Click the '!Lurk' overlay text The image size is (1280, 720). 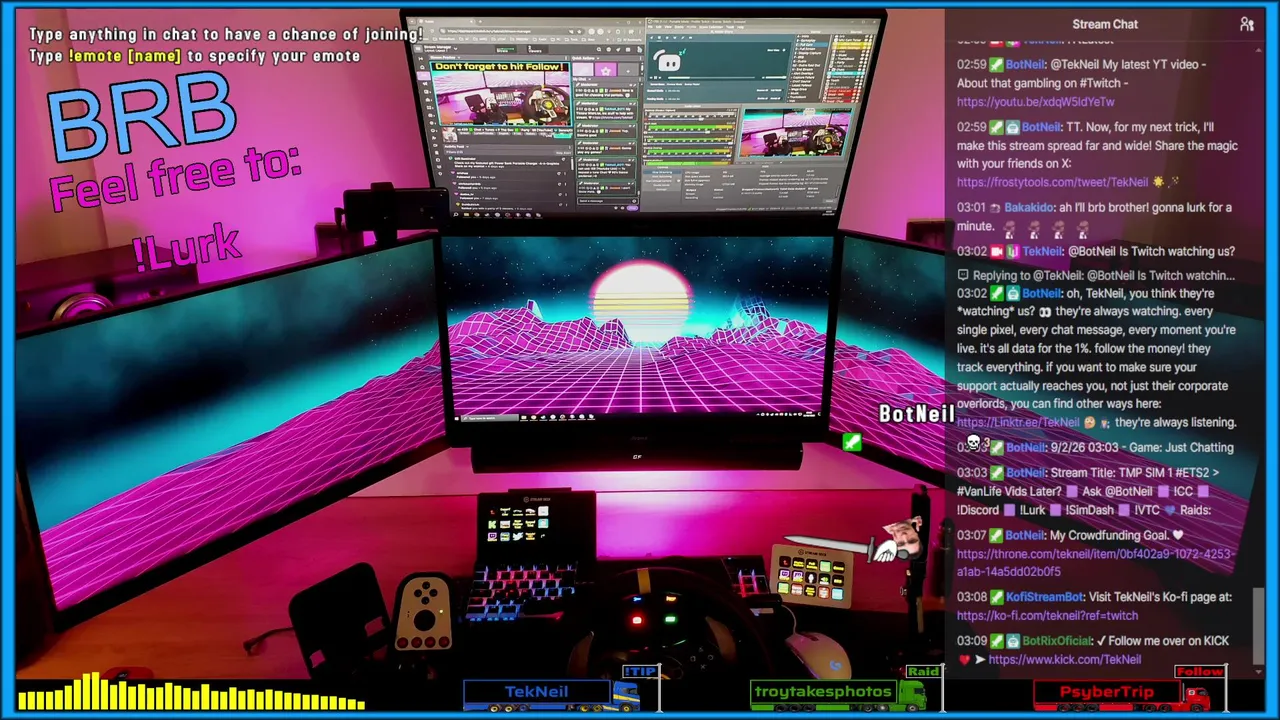(x=188, y=247)
